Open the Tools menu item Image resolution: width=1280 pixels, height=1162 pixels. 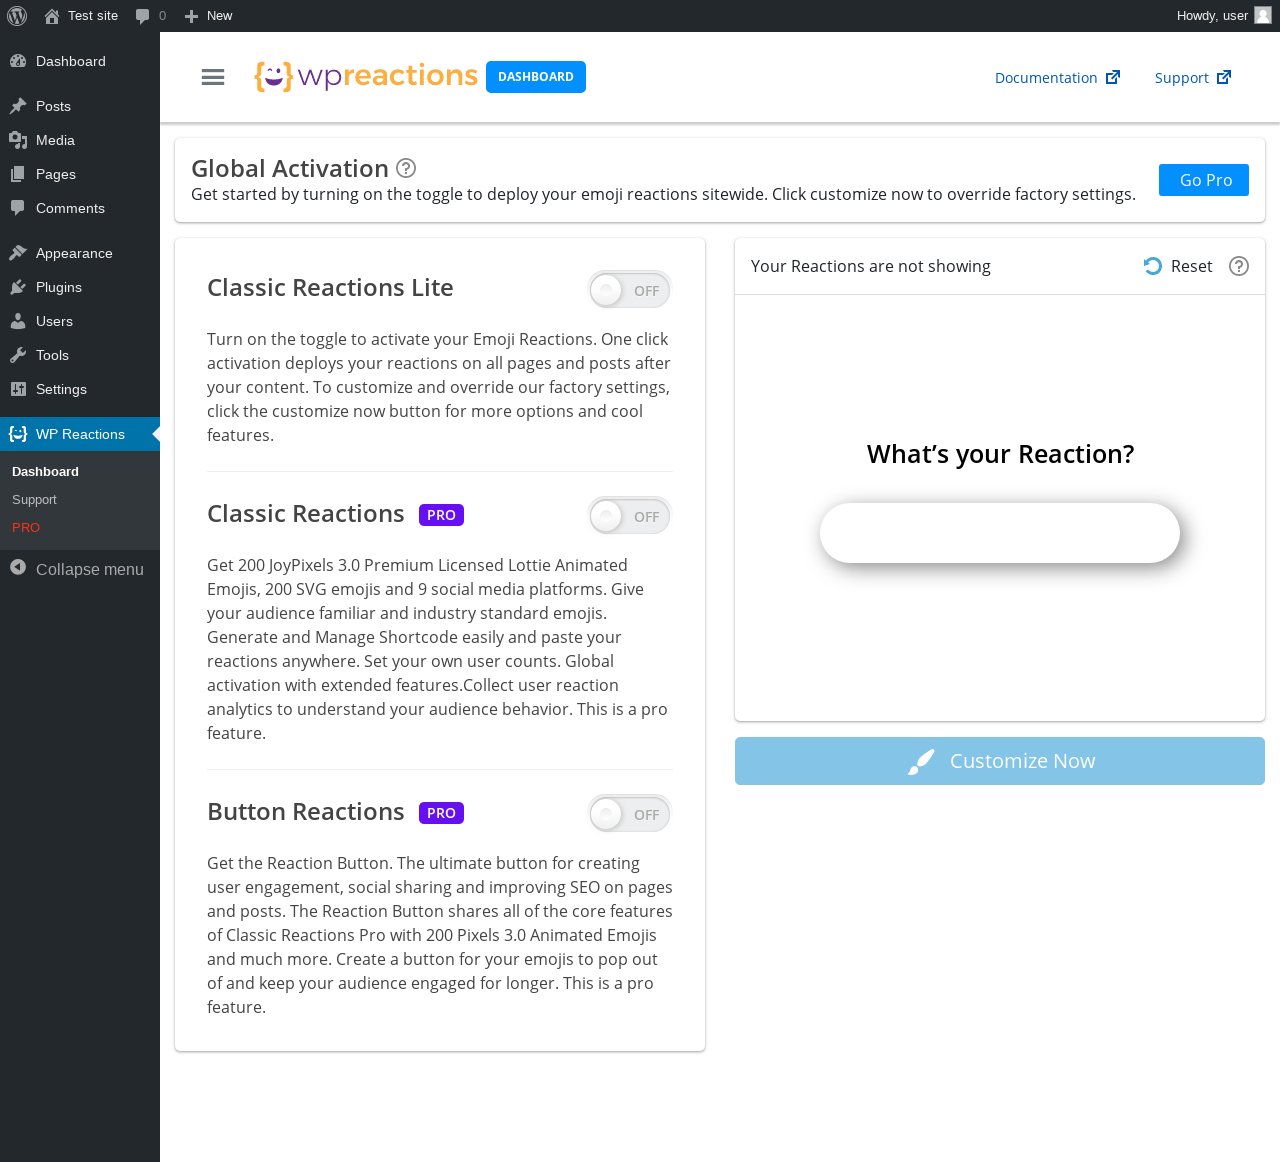pos(80,355)
